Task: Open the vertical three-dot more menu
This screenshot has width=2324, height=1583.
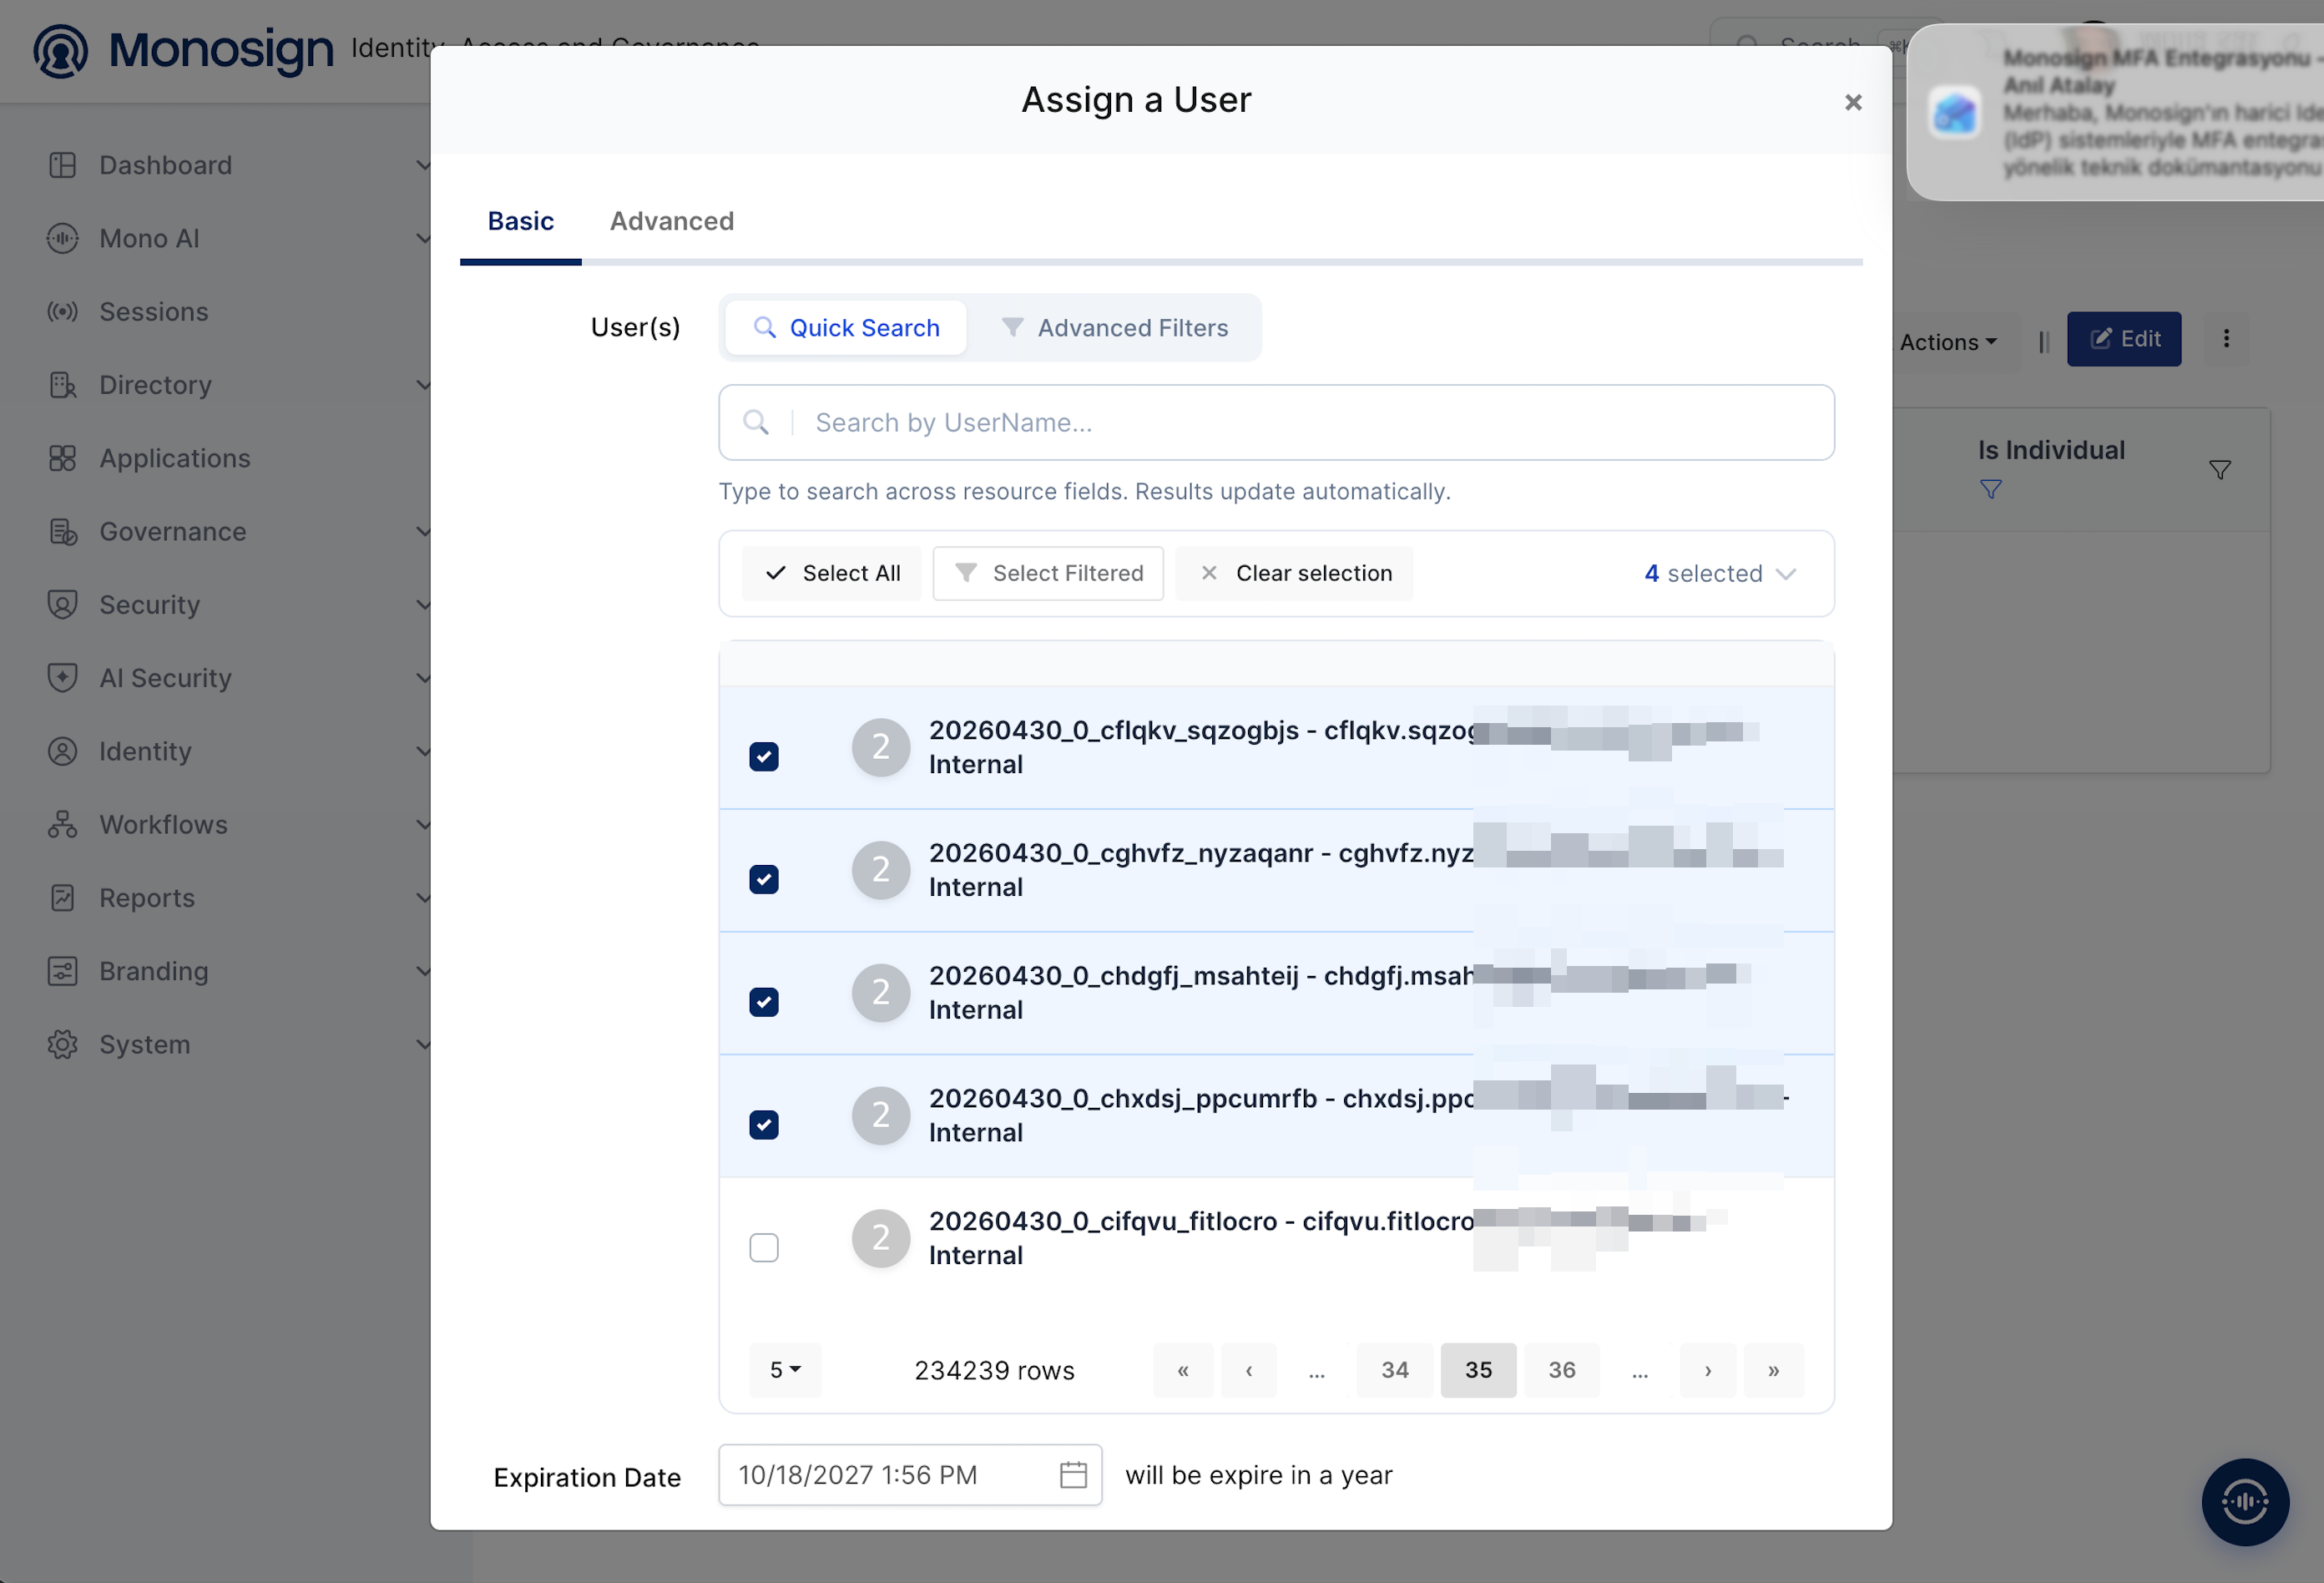Action: 2226,339
